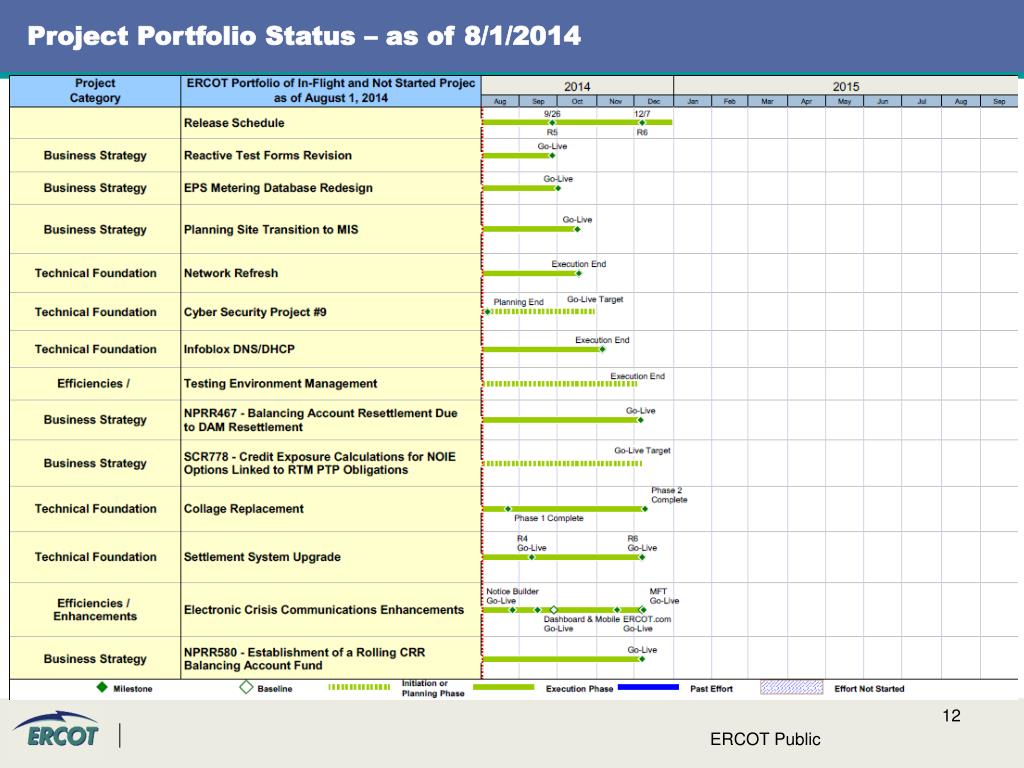Click Notice Builder Go-Live milestone
The image size is (1024, 768).
pos(513,610)
